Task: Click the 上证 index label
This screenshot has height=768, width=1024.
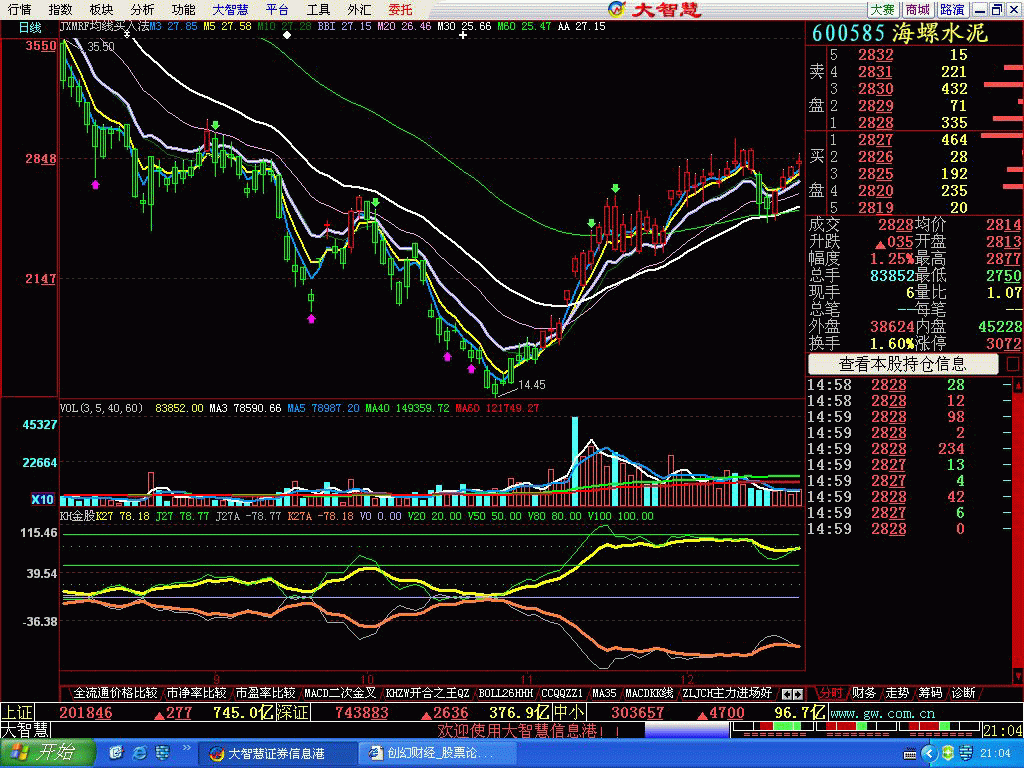Action: tap(17, 712)
